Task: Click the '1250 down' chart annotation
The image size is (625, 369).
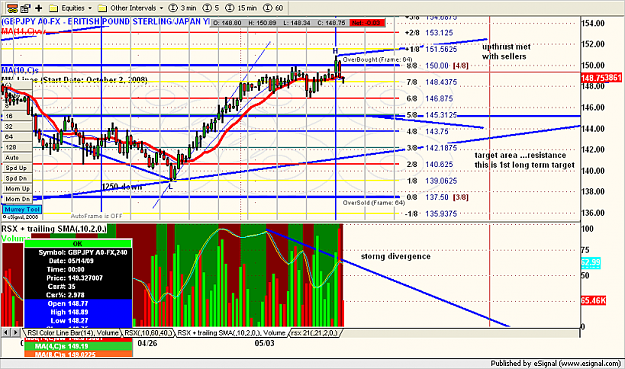Action: (122, 186)
